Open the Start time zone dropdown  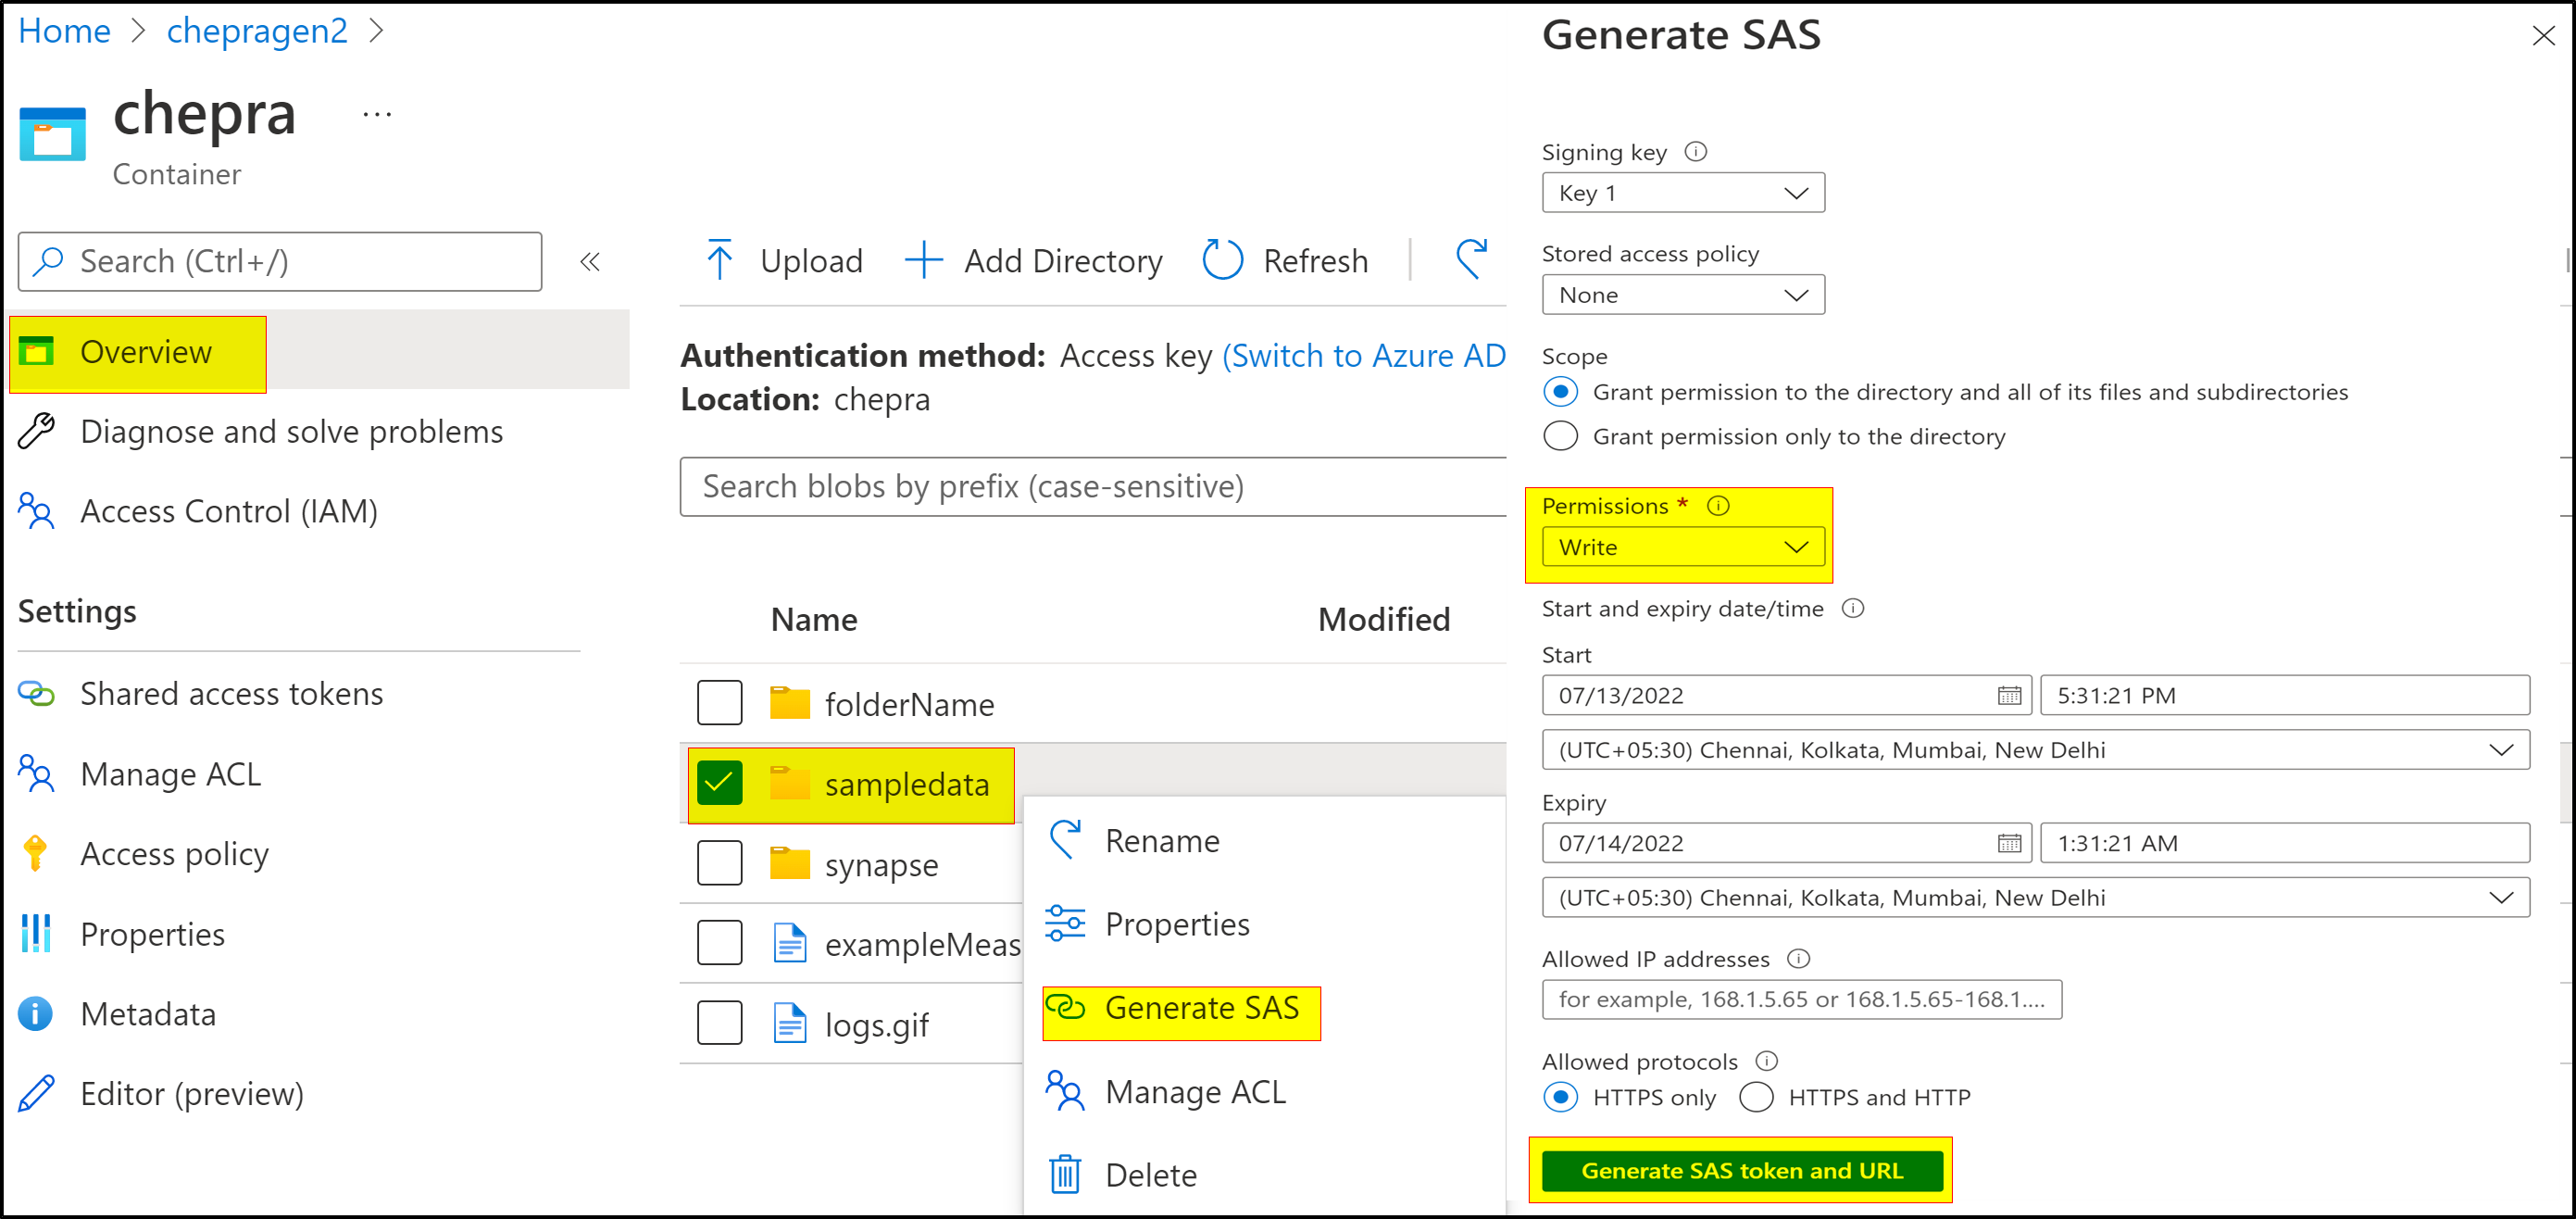pos(2035,750)
